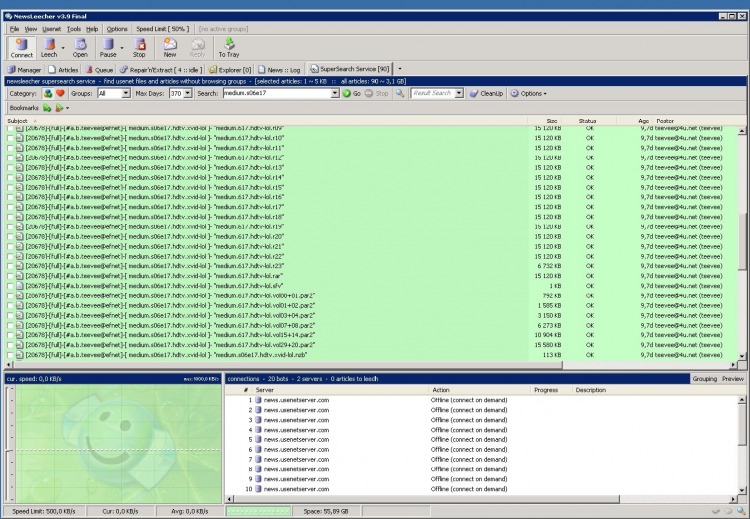Viewport: 750px width, 519px height.
Task: Tick checkbox for medium.617.hdtv-lol.r20 row
Action: click(x=10, y=237)
